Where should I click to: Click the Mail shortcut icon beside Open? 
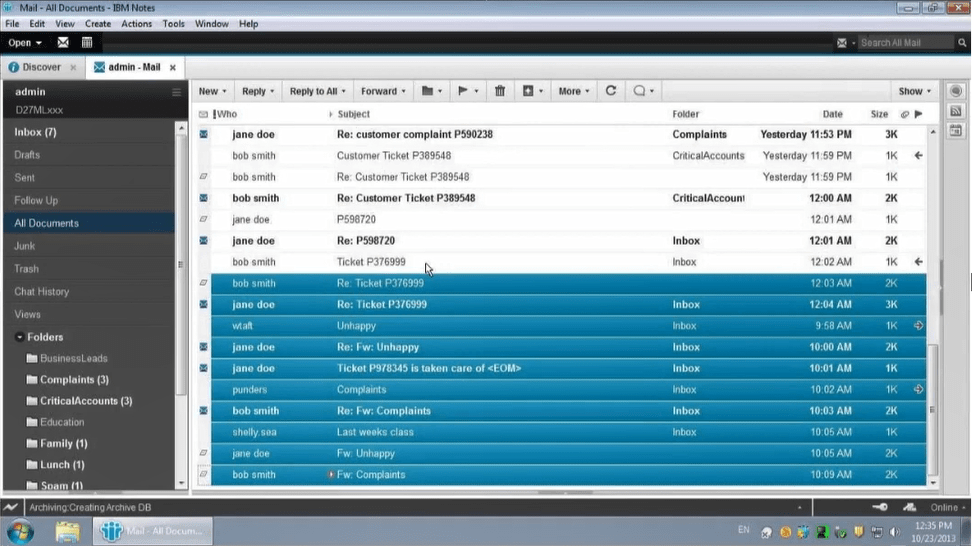tap(63, 43)
